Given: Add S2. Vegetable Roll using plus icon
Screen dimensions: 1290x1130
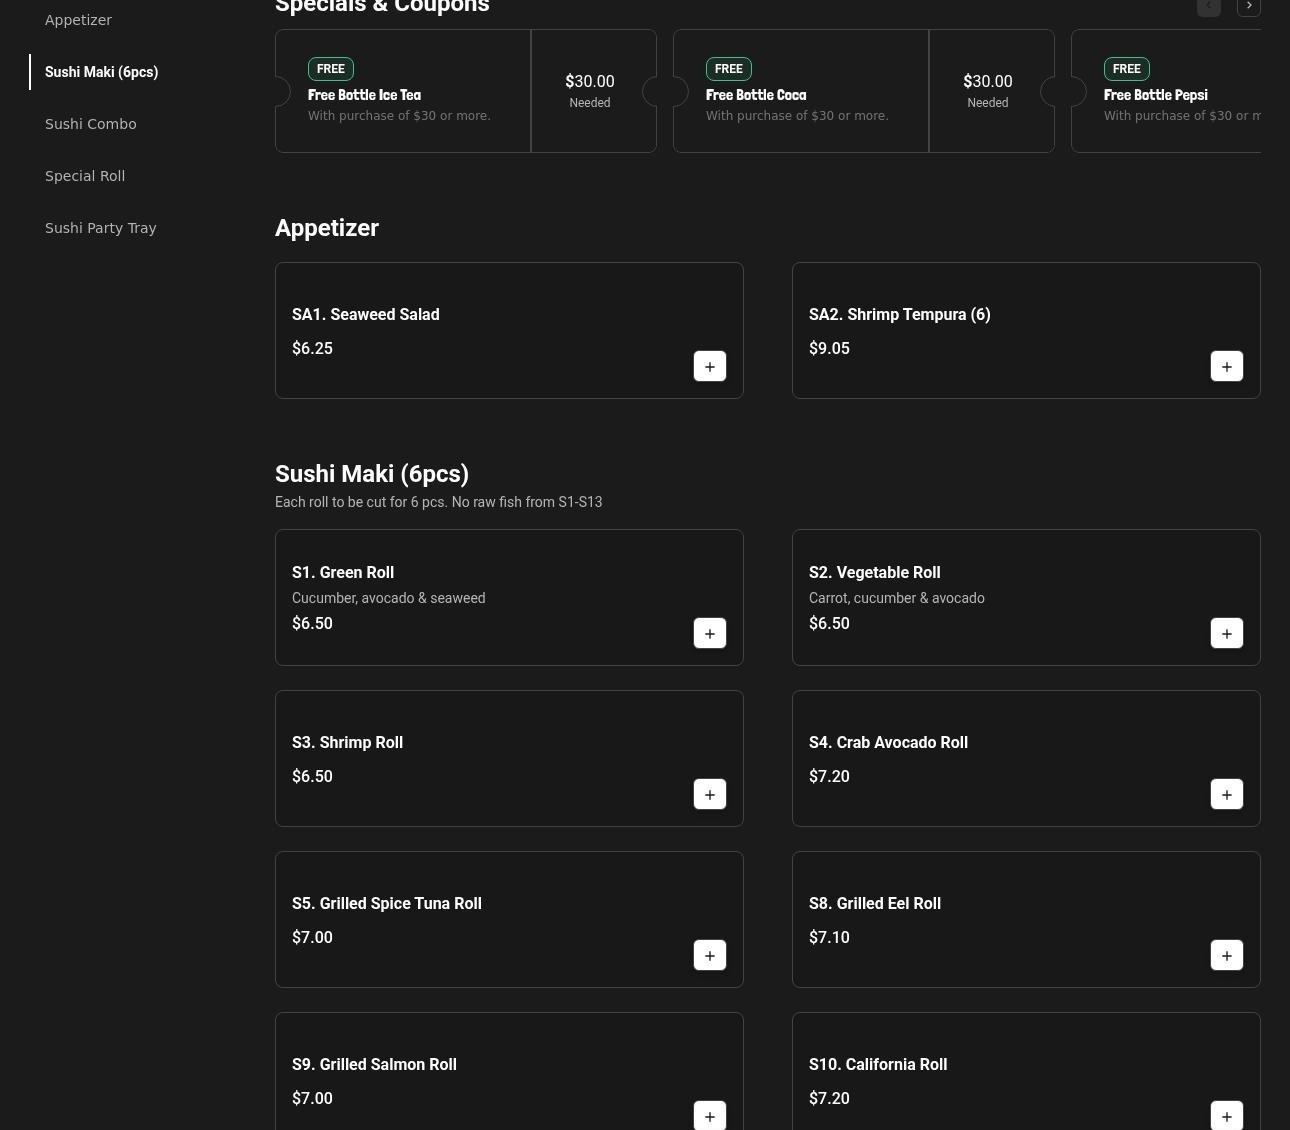Looking at the screenshot, I should tap(1226, 633).
